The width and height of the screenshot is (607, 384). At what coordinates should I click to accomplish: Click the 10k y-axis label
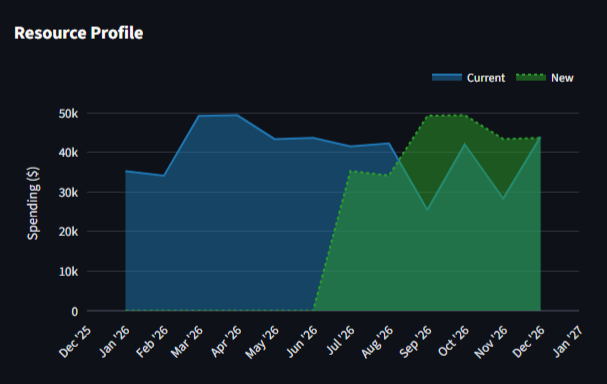click(68, 272)
